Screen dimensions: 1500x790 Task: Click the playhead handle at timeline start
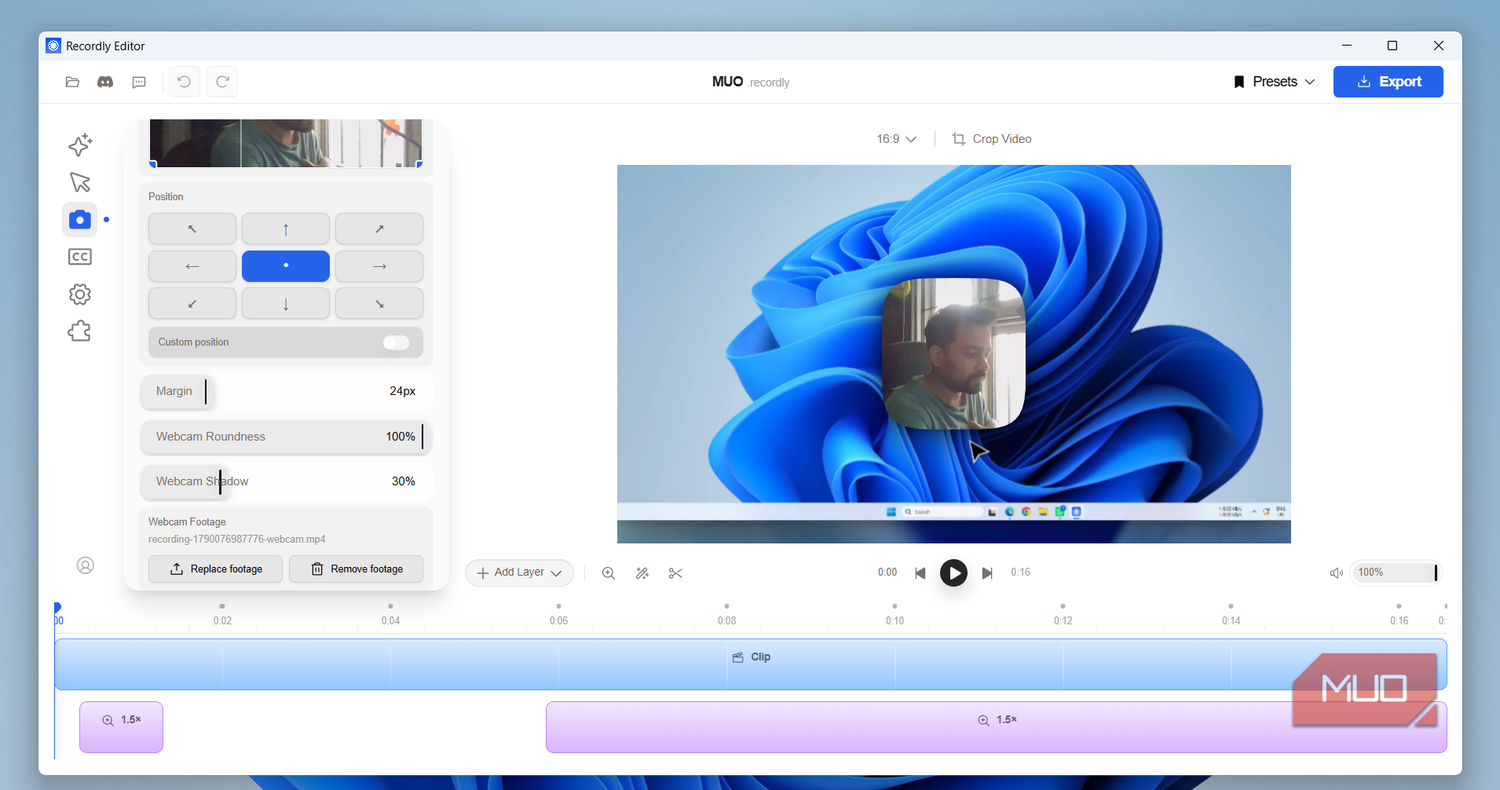click(57, 608)
